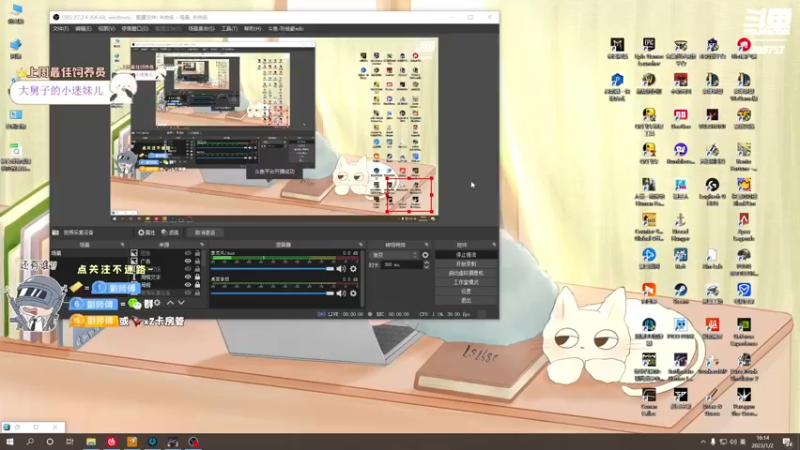This screenshot has width=800, height=450.
Task: Open the Windows Start menu
Action: (x=10, y=442)
